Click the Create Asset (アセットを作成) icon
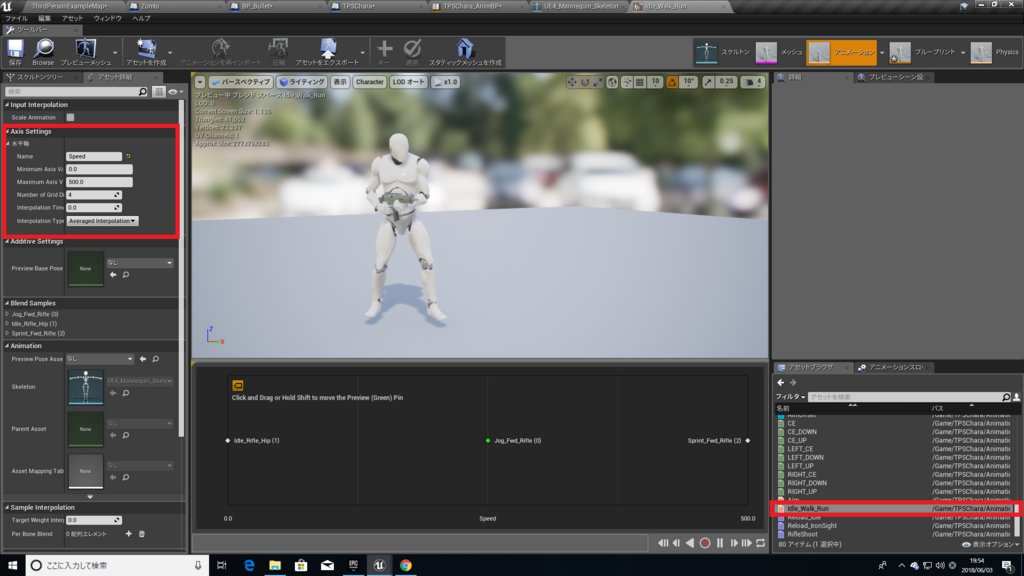1024x576 pixels. pyautogui.click(x=146, y=48)
